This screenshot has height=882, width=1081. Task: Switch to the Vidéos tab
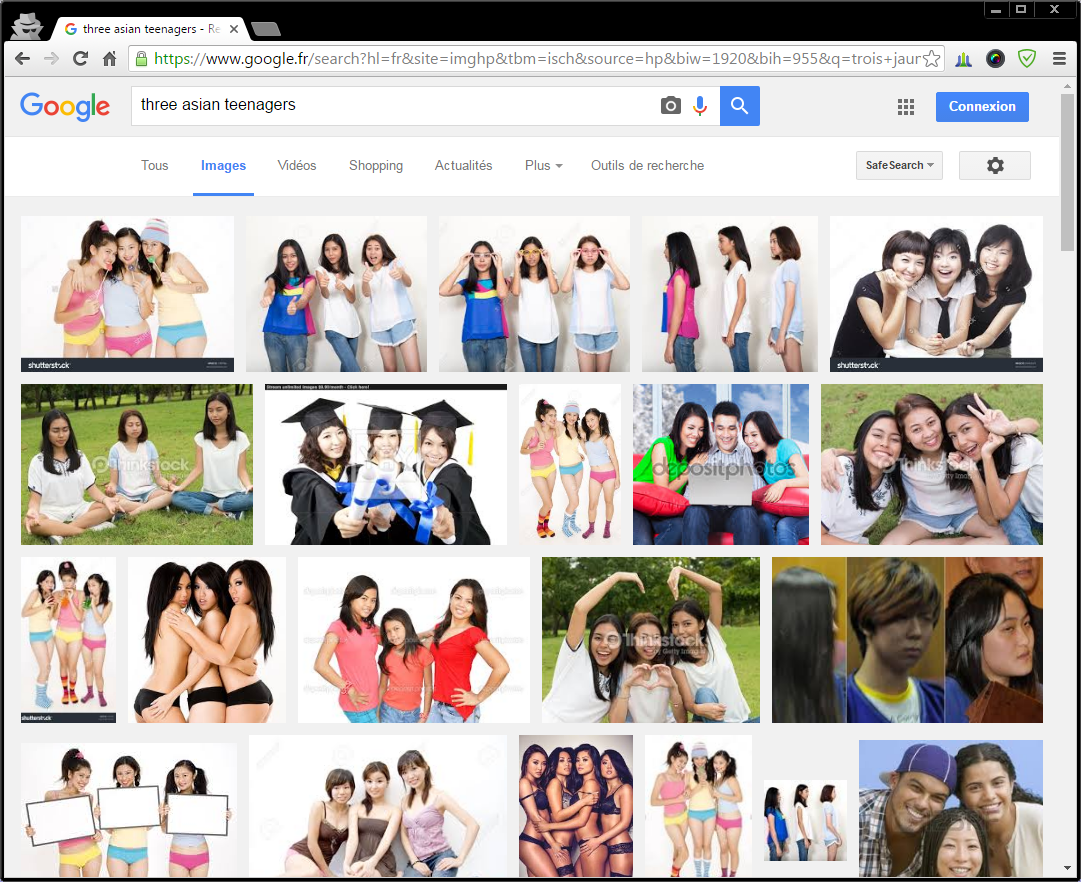point(297,166)
